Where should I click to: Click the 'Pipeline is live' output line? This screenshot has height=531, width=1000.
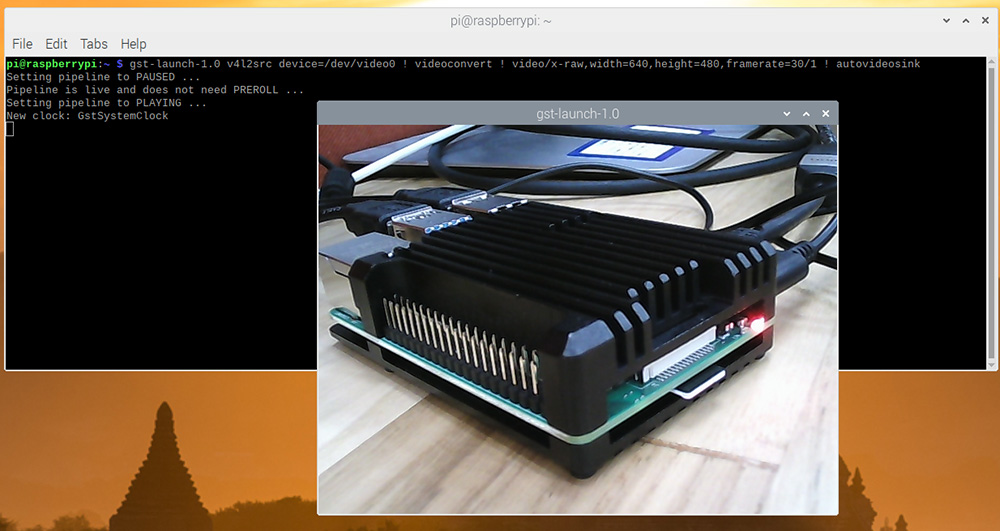(155, 90)
